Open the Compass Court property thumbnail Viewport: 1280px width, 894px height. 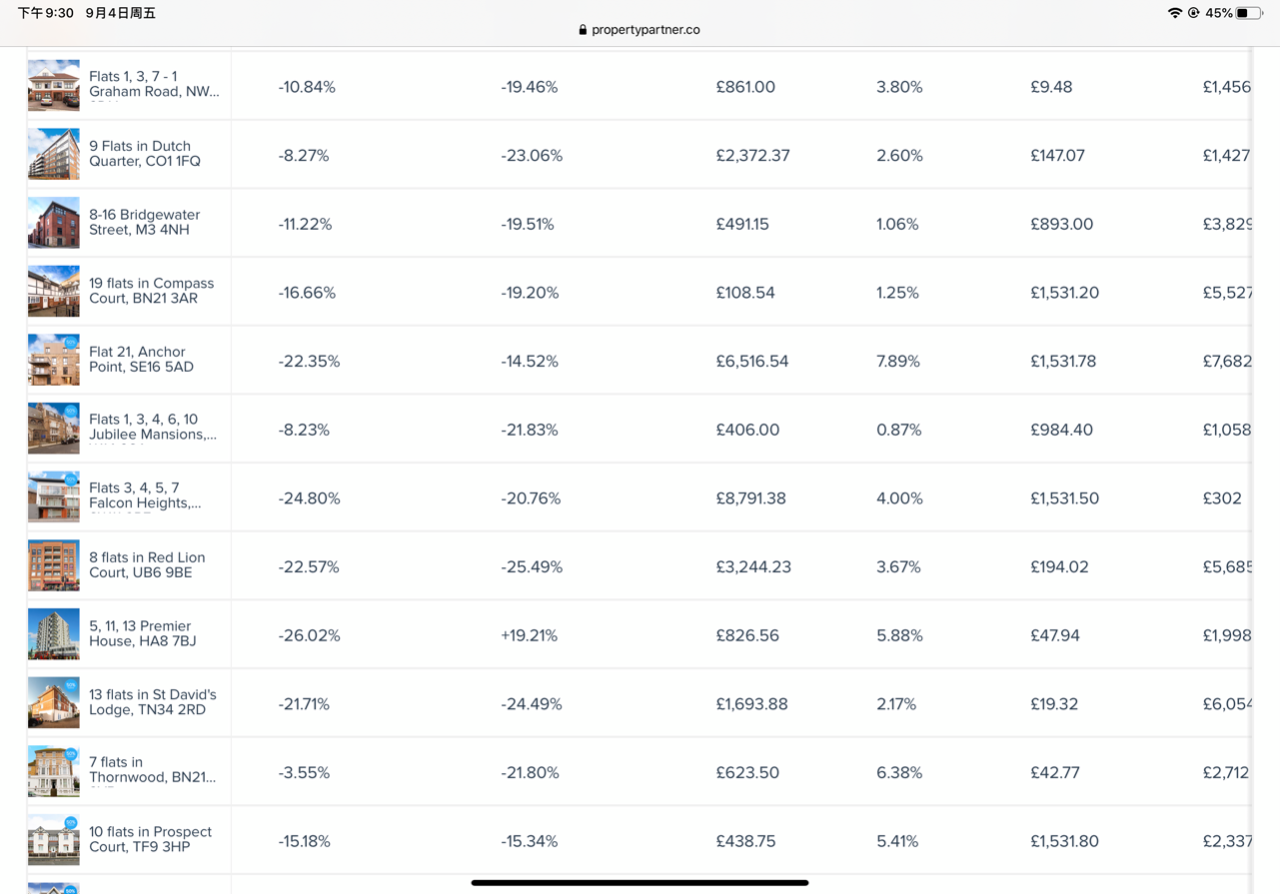[x=54, y=291]
